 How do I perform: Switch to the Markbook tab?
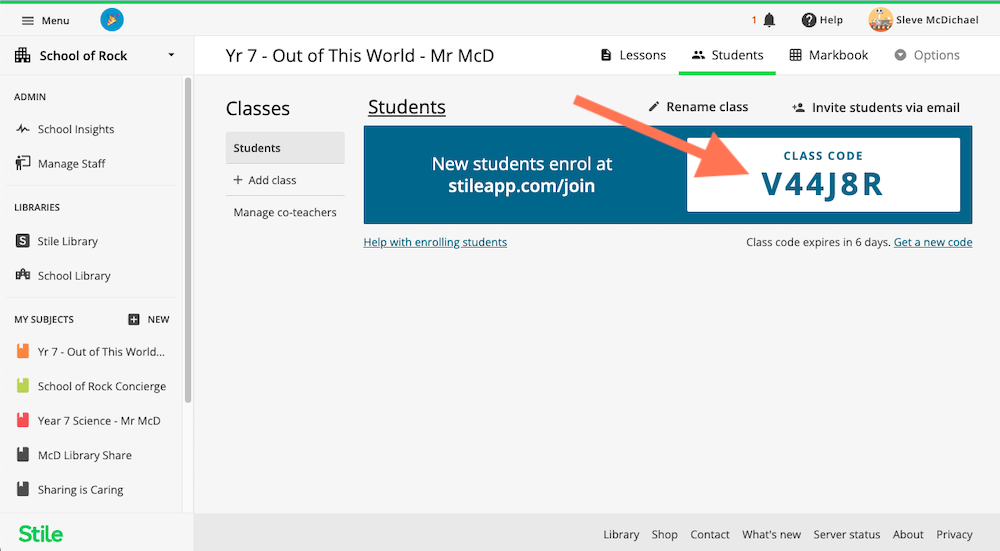(828, 55)
